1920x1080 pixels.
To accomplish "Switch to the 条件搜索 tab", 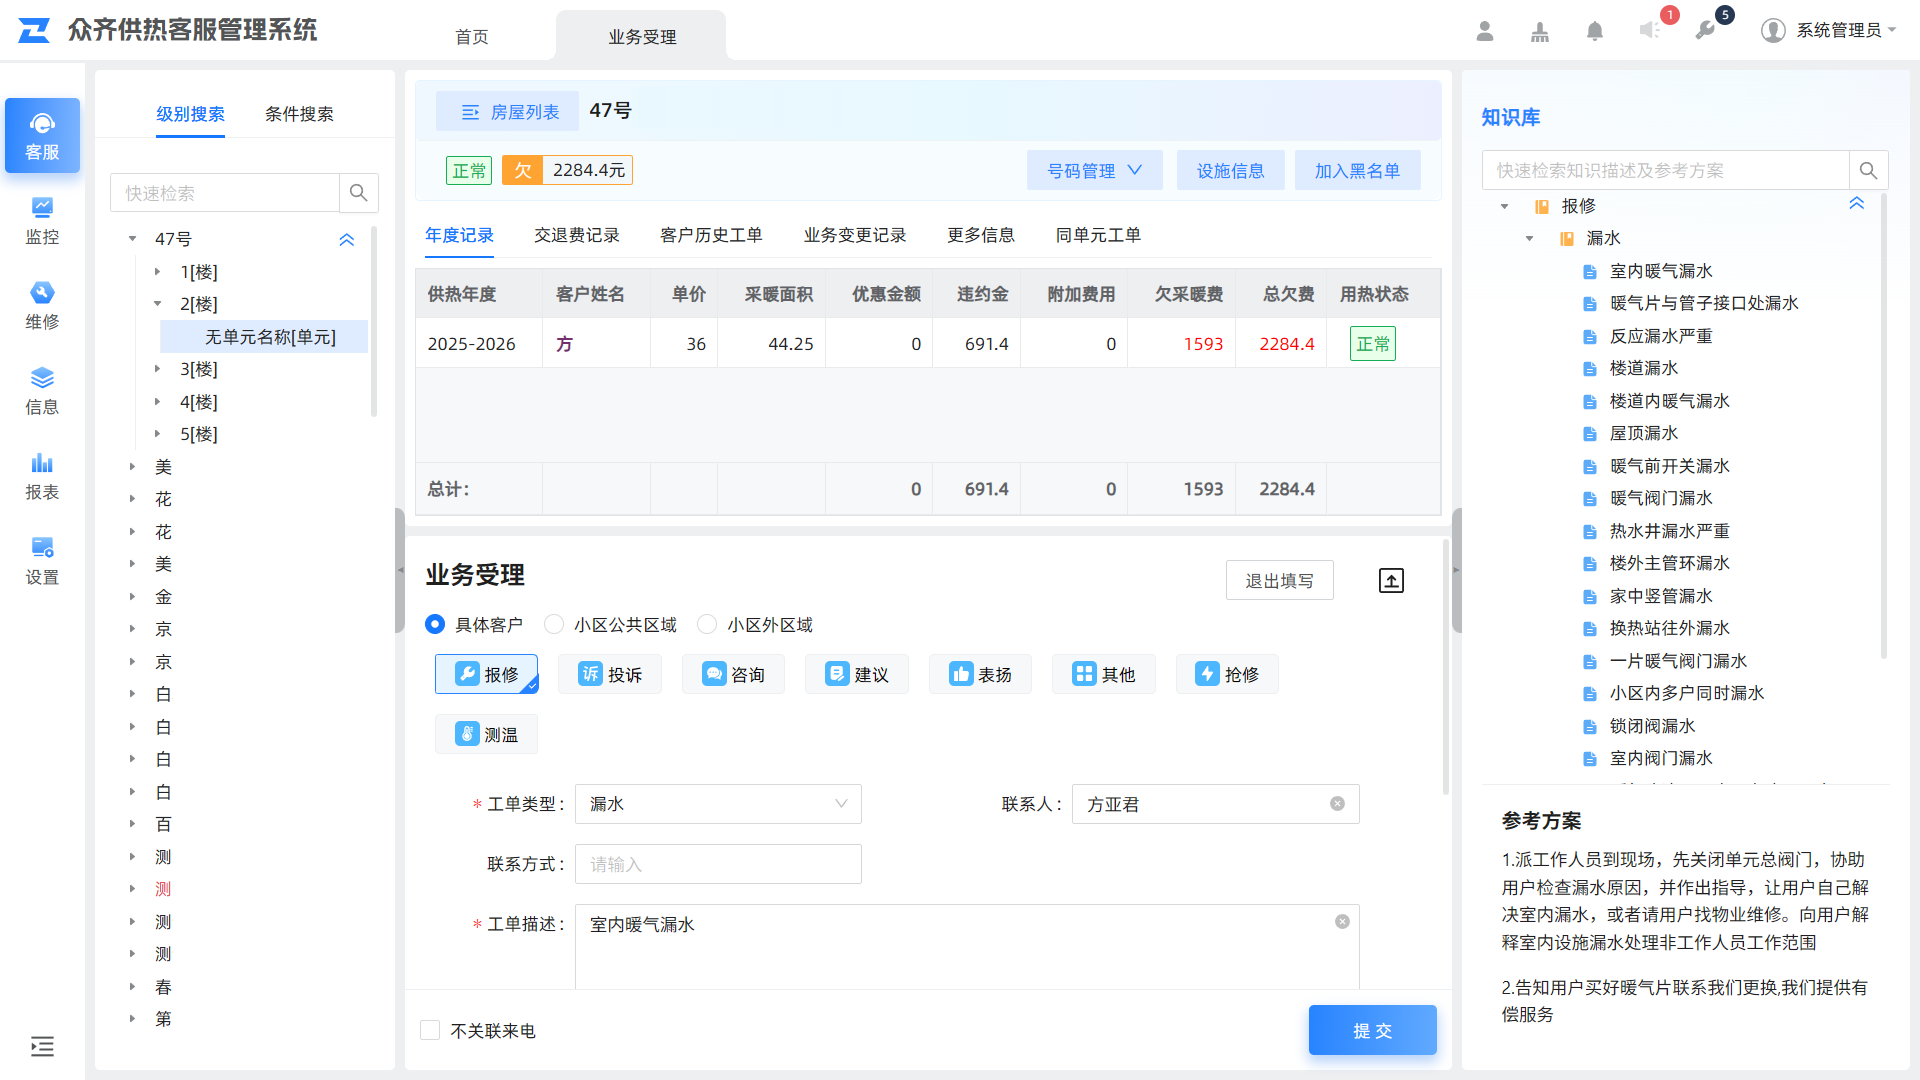I will (299, 114).
